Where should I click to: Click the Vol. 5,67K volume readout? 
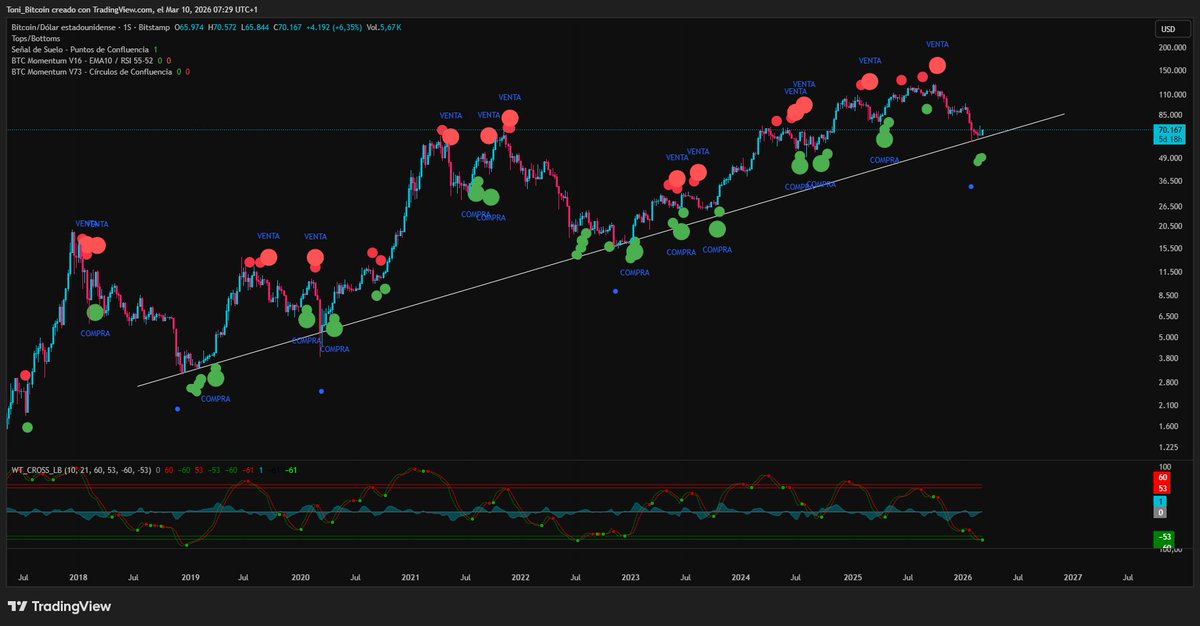(x=383, y=27)
